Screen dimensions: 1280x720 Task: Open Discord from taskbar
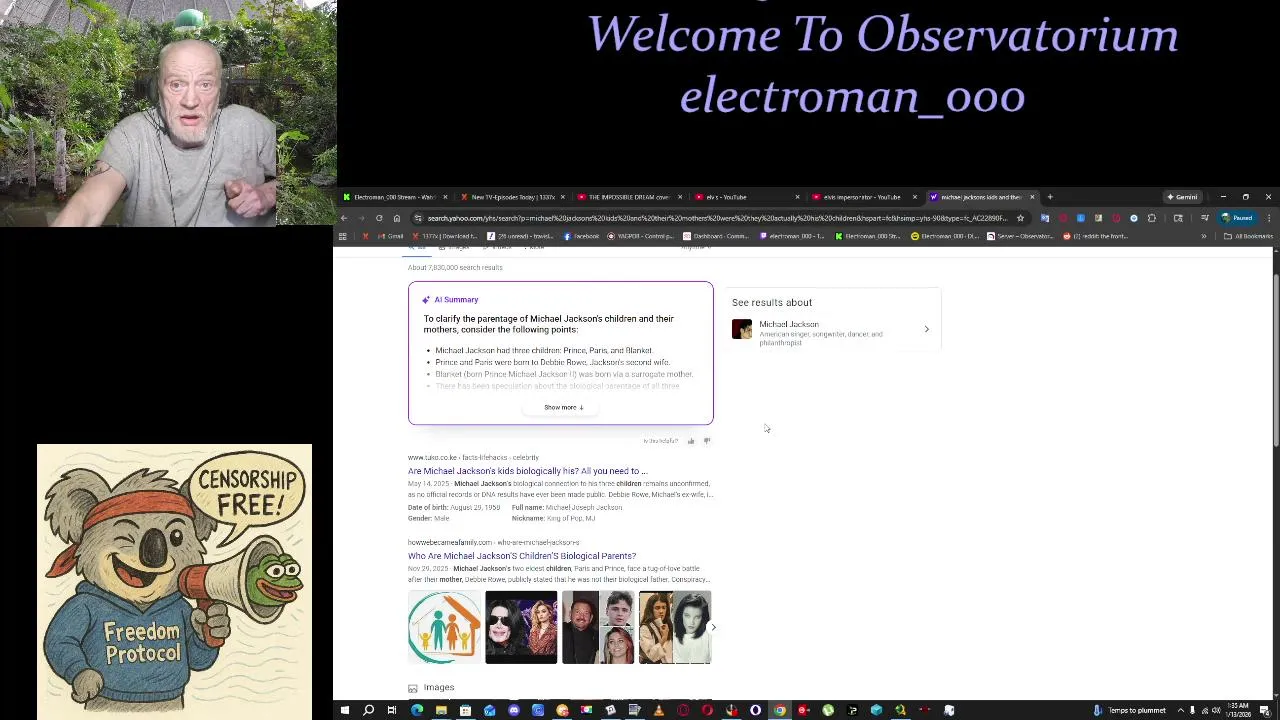(x=514, y=711)
